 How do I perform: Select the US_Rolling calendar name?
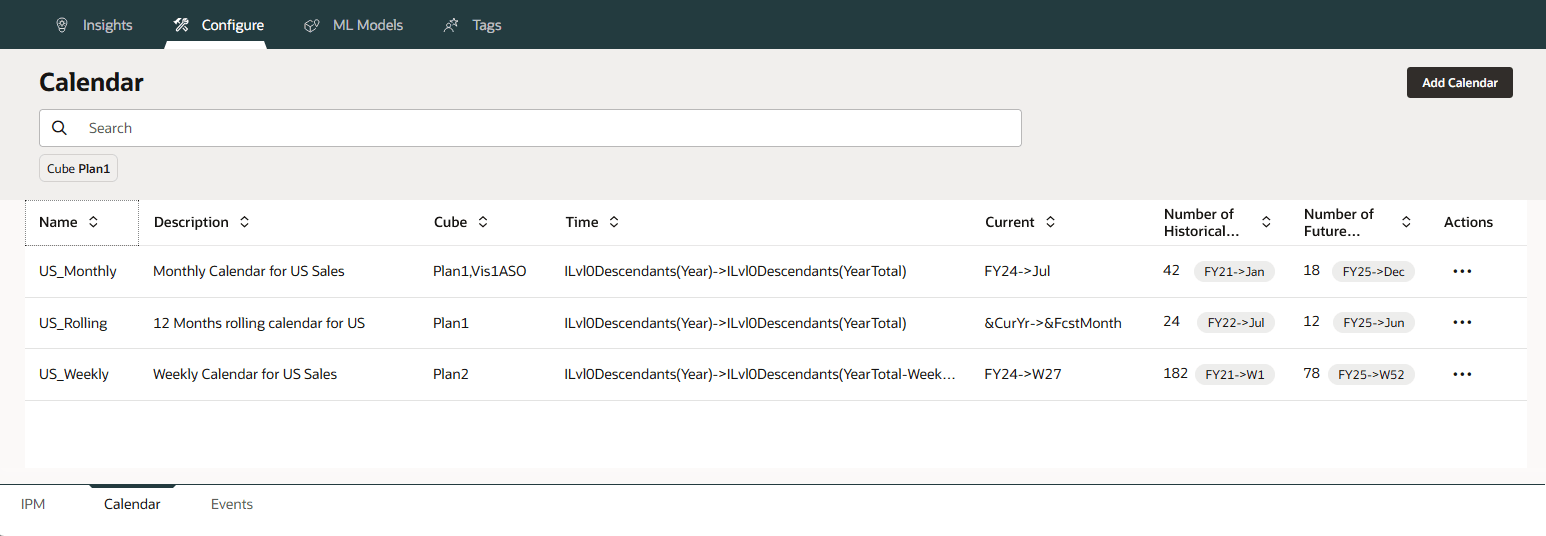[73, 323]
